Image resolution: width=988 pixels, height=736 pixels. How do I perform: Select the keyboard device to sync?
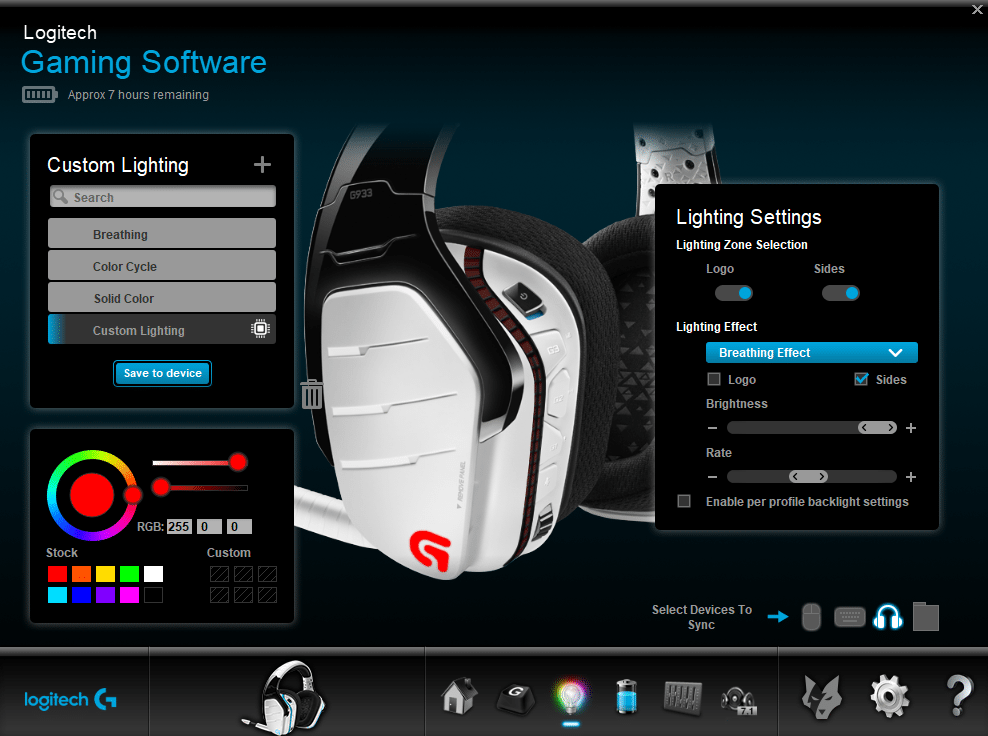849,617
